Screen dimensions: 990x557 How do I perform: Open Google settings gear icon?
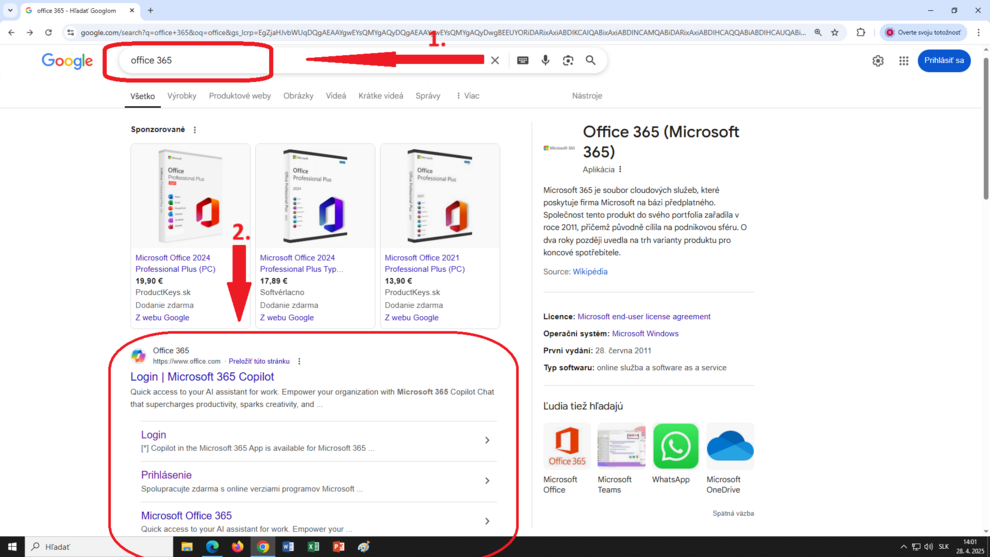[878, 61]
